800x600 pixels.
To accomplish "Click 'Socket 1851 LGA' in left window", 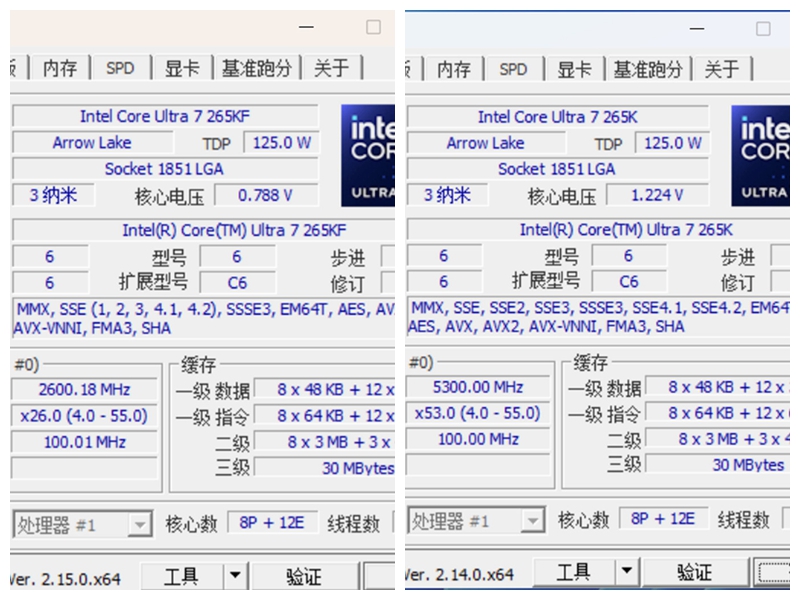I will click(x=164, y=169).
